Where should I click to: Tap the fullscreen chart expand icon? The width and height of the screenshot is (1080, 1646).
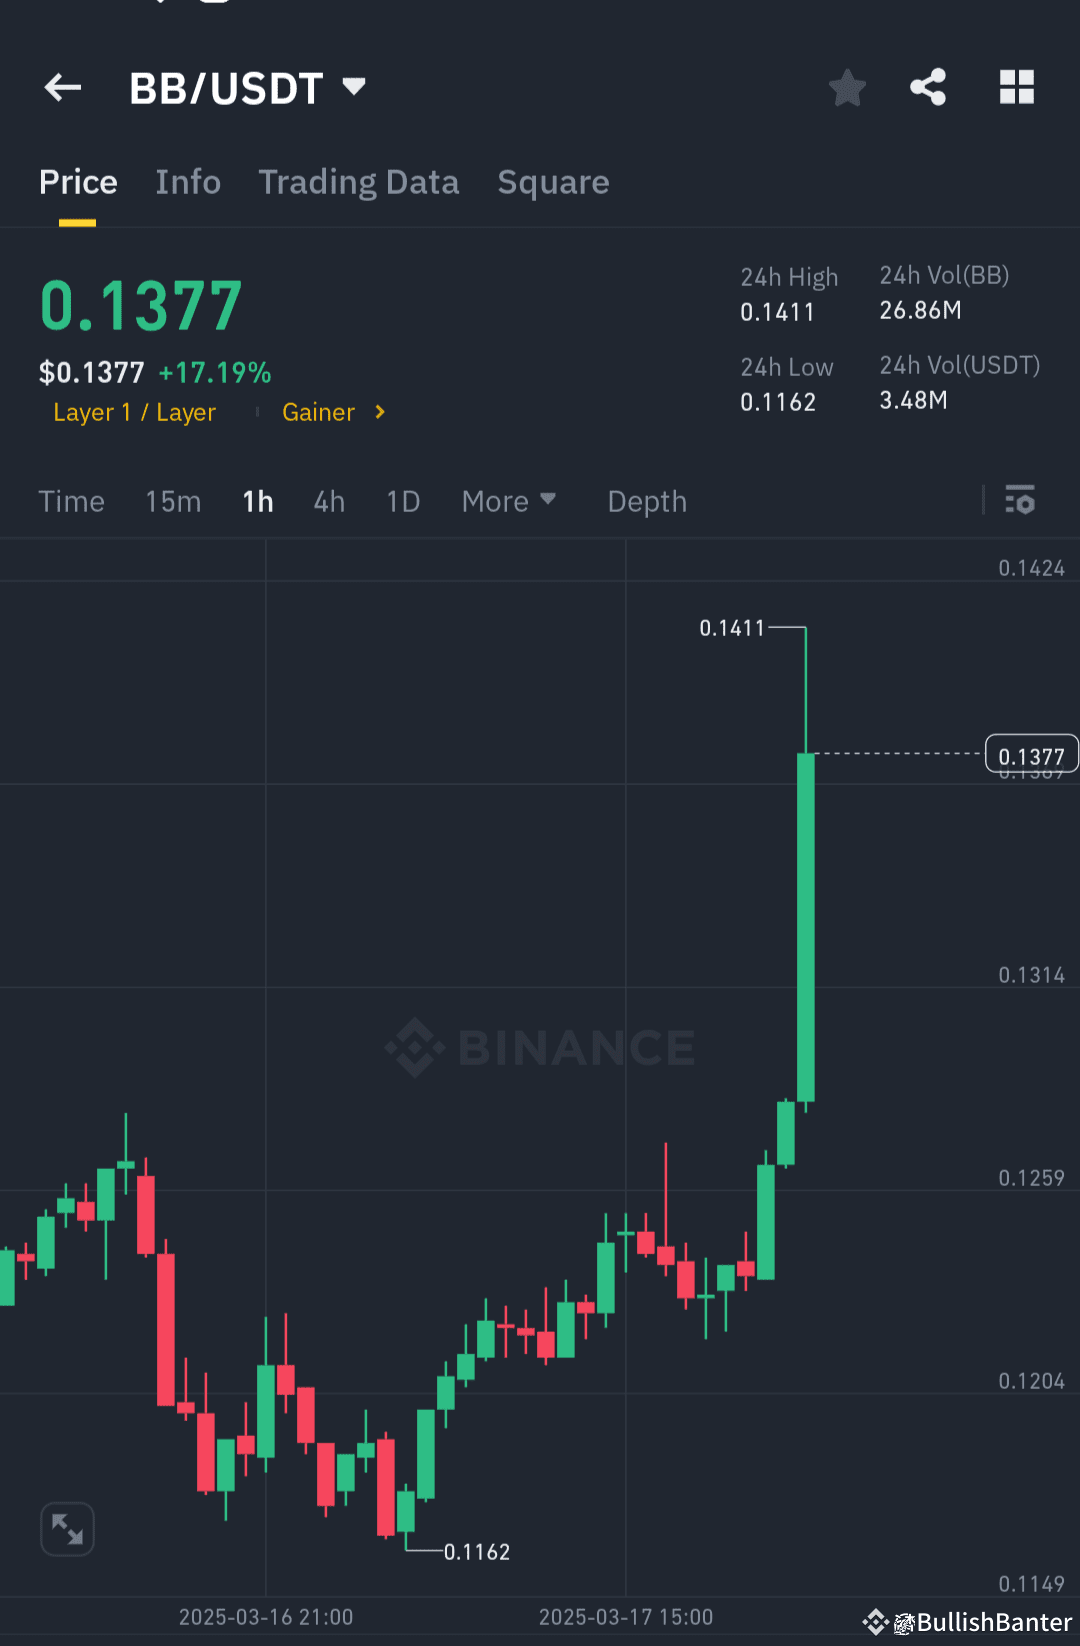[66, 1529]
